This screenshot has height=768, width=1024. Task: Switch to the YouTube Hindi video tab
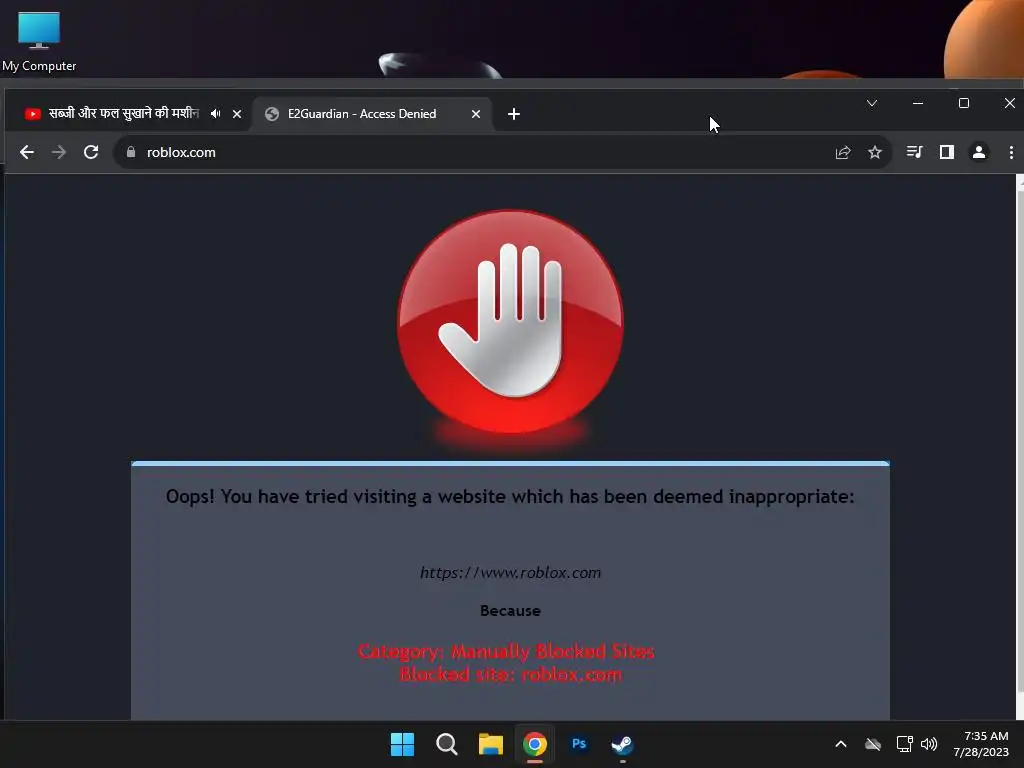(124, 114)
